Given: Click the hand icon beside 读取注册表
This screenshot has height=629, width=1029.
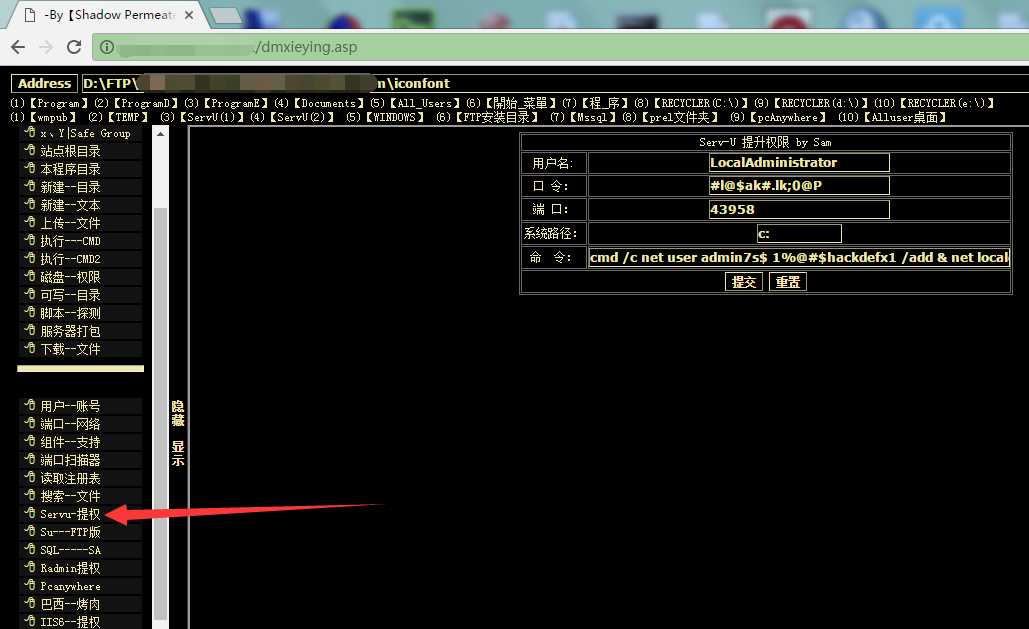Looking at the screenshot, I should click(x=30, y=478).
